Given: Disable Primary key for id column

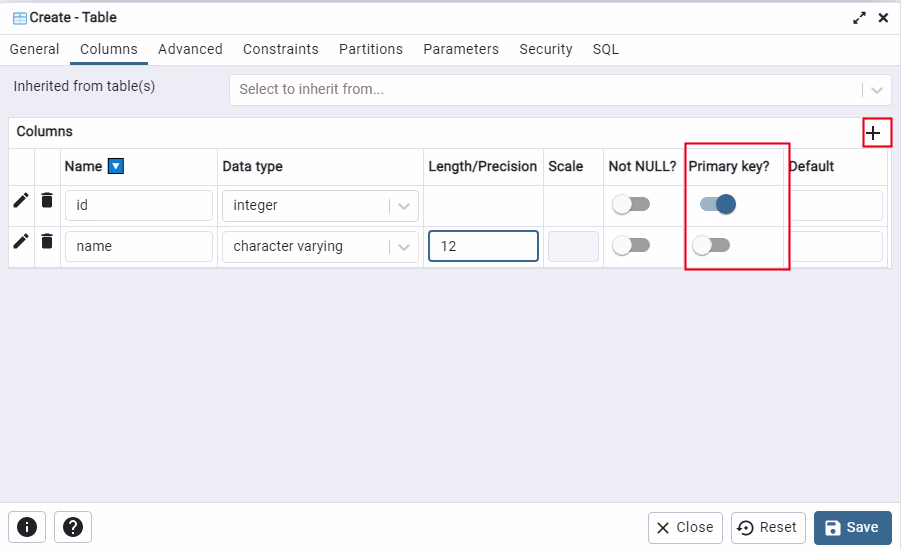Looking at the screenshot, I should (x=718, y=204).
